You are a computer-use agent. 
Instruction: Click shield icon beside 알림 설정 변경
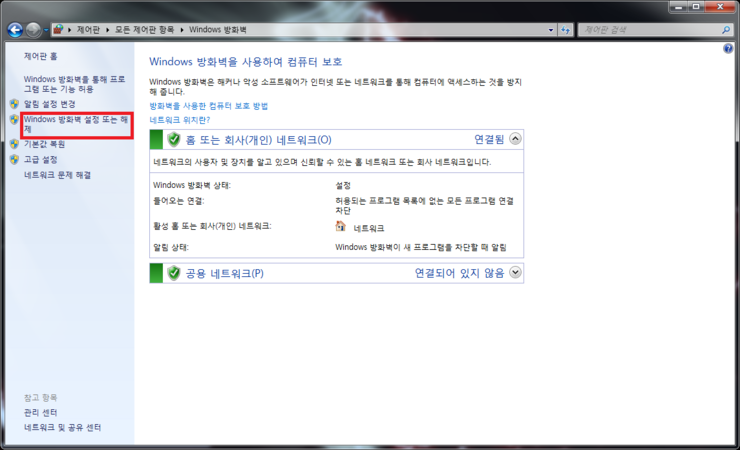pos(14,104)
